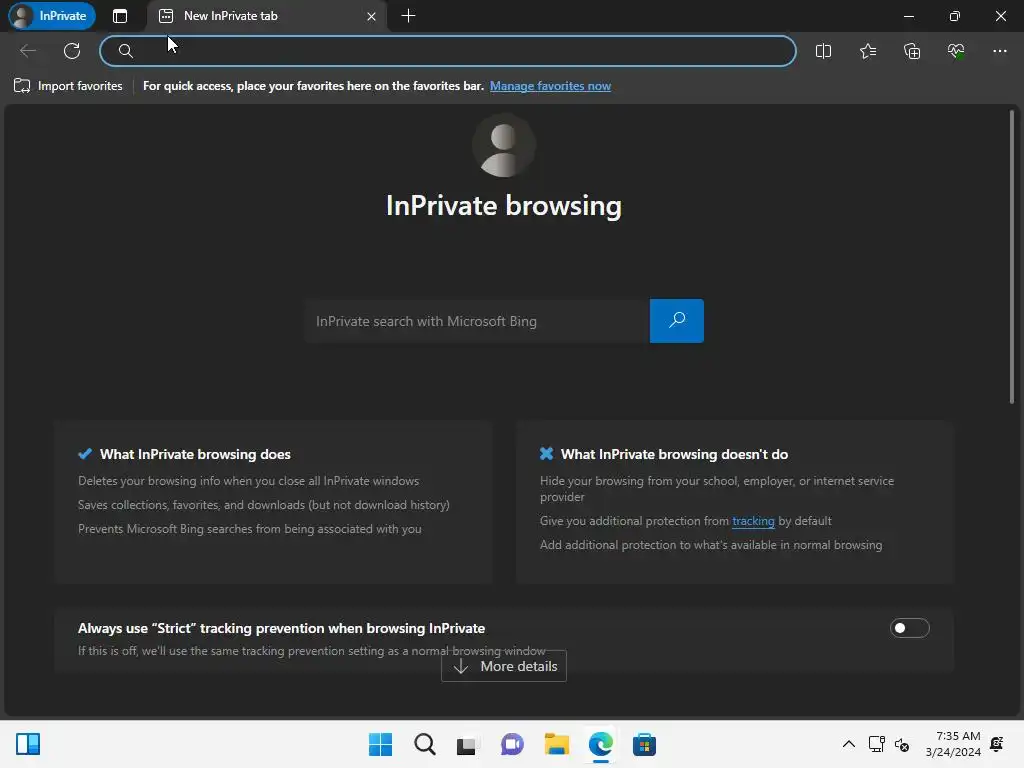Click the InPrivate browsing title

(x=504, y=206)
